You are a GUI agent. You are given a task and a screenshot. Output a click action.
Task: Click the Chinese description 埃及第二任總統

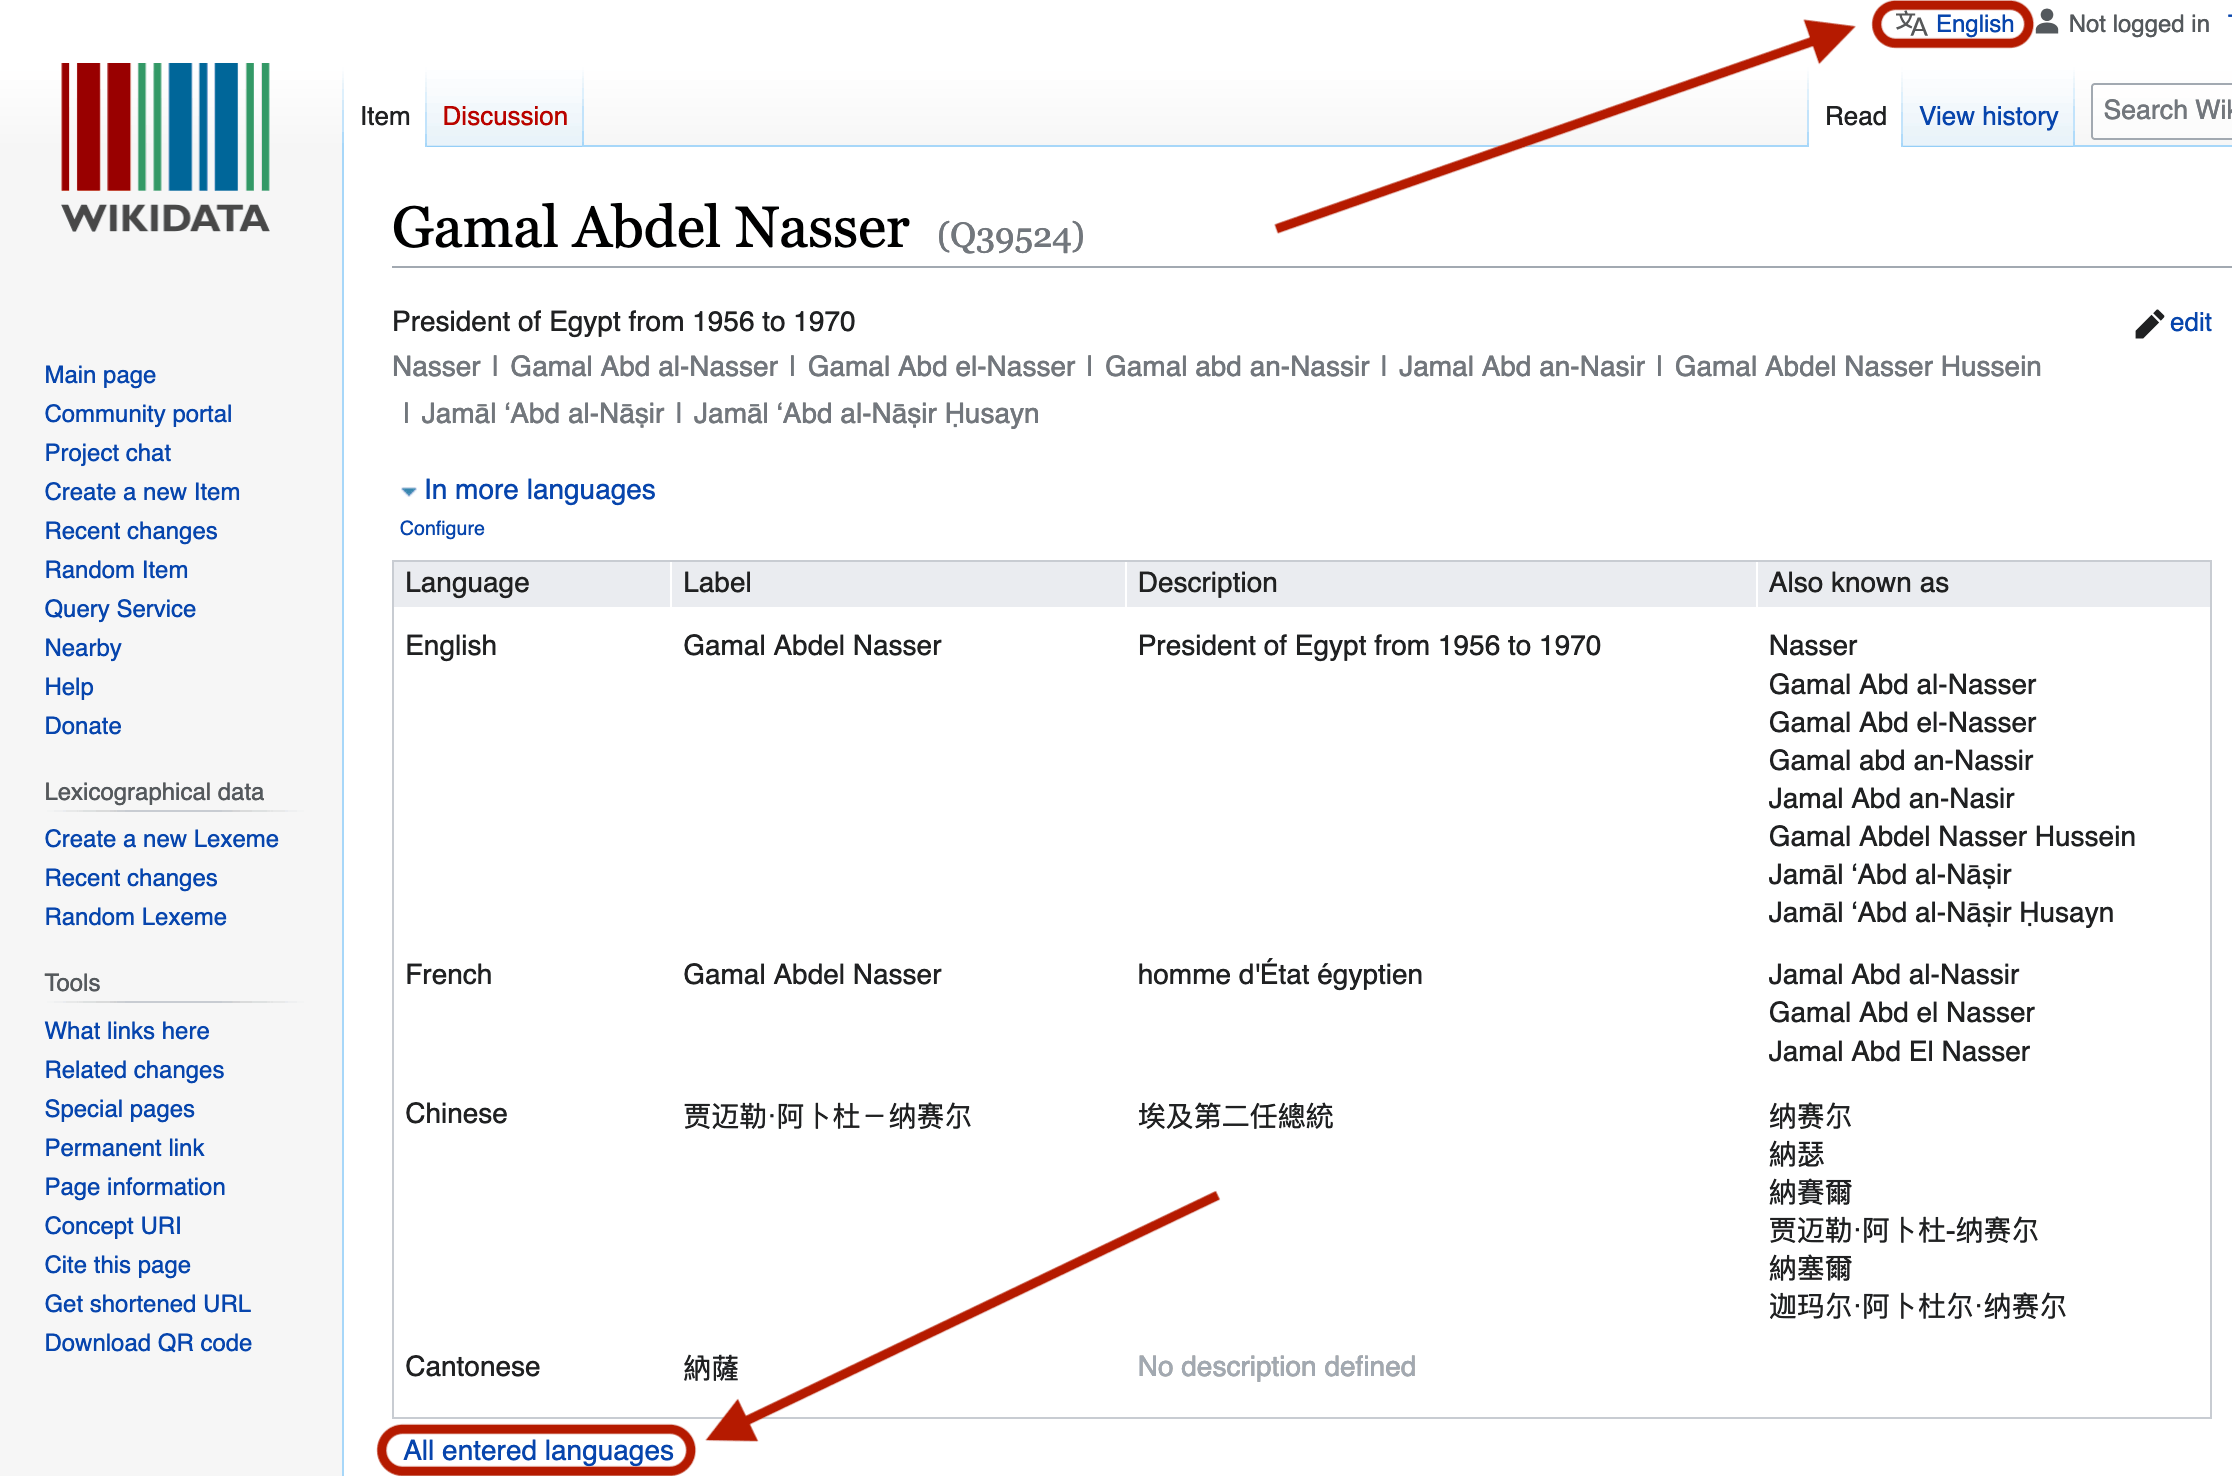pos(1235,1115)
